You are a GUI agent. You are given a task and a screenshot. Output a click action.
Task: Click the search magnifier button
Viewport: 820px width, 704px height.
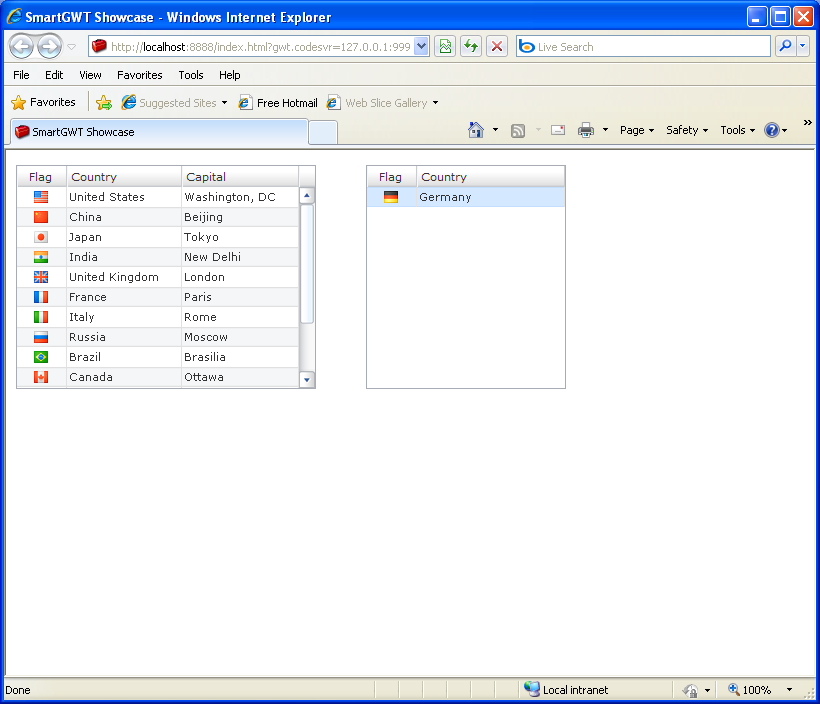[x=785, y=47]
